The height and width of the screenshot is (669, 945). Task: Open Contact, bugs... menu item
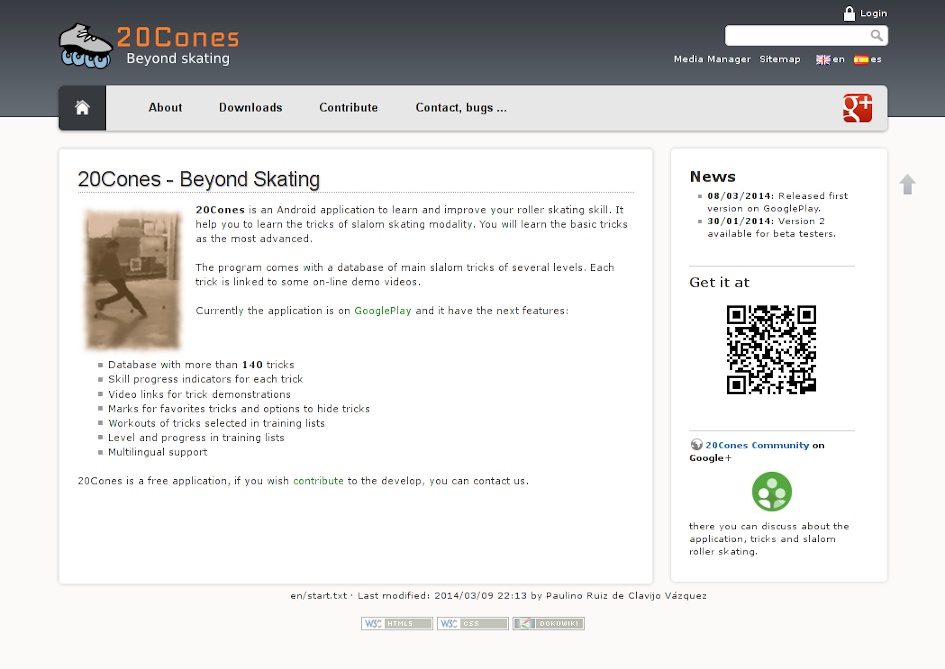[x=461, y=108]
